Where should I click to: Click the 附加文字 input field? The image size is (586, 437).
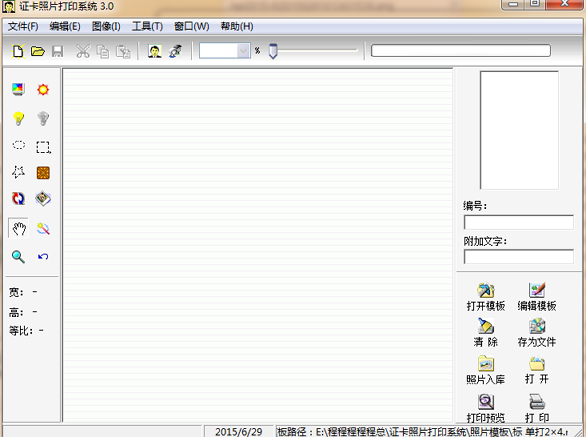[519, 257]
